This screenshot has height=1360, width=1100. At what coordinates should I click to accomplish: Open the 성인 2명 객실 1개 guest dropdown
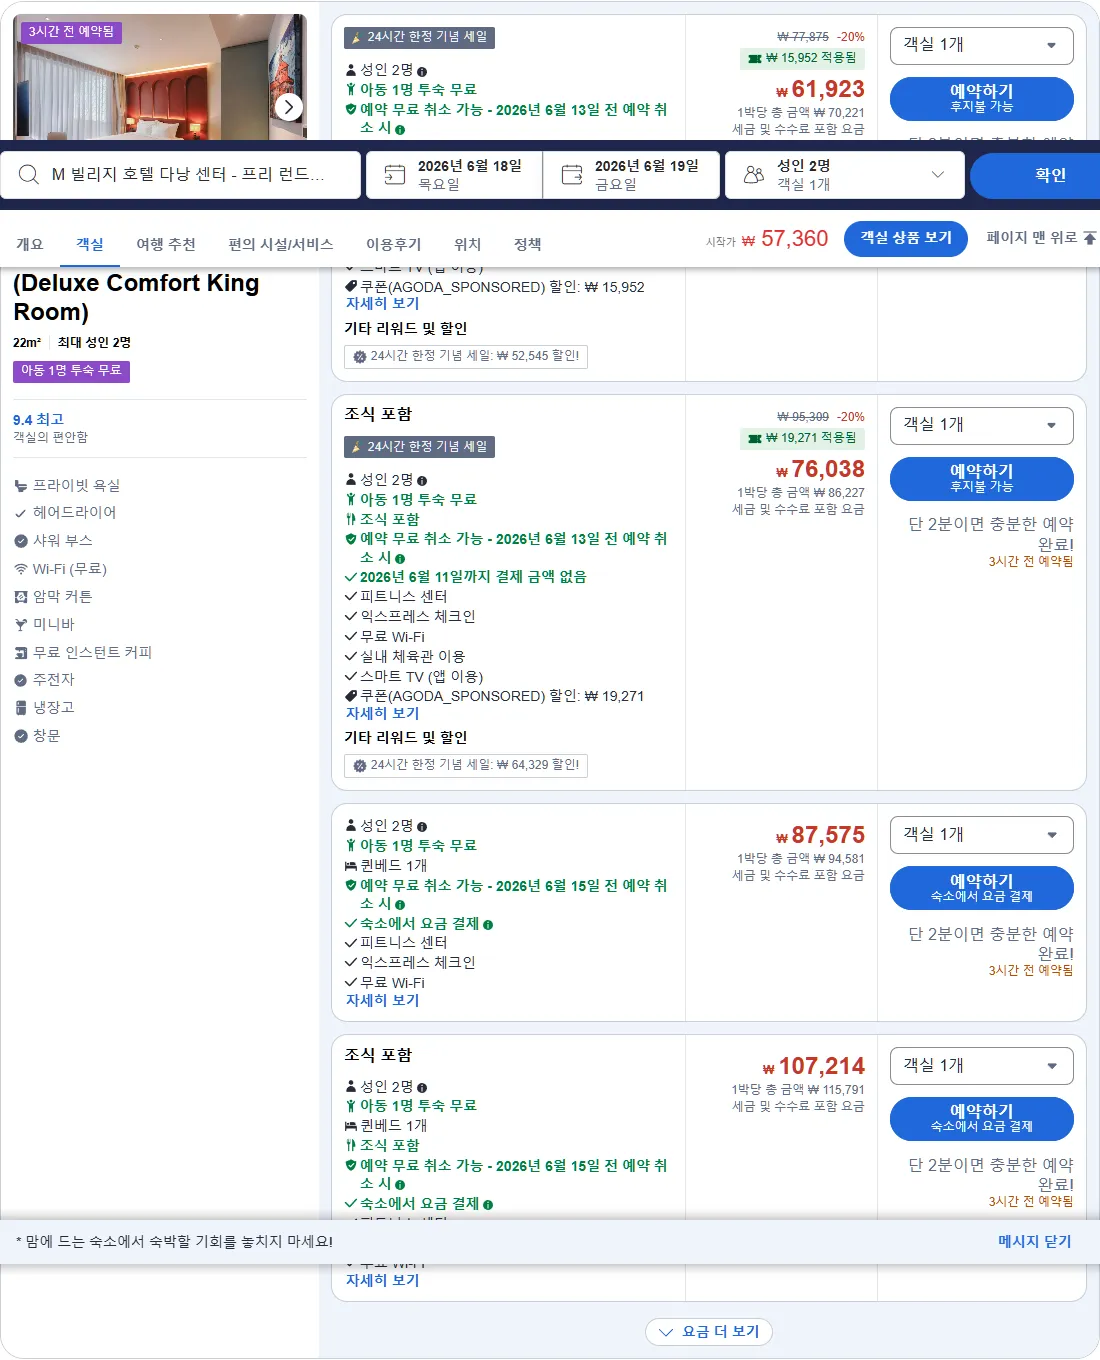click(845, 175)
